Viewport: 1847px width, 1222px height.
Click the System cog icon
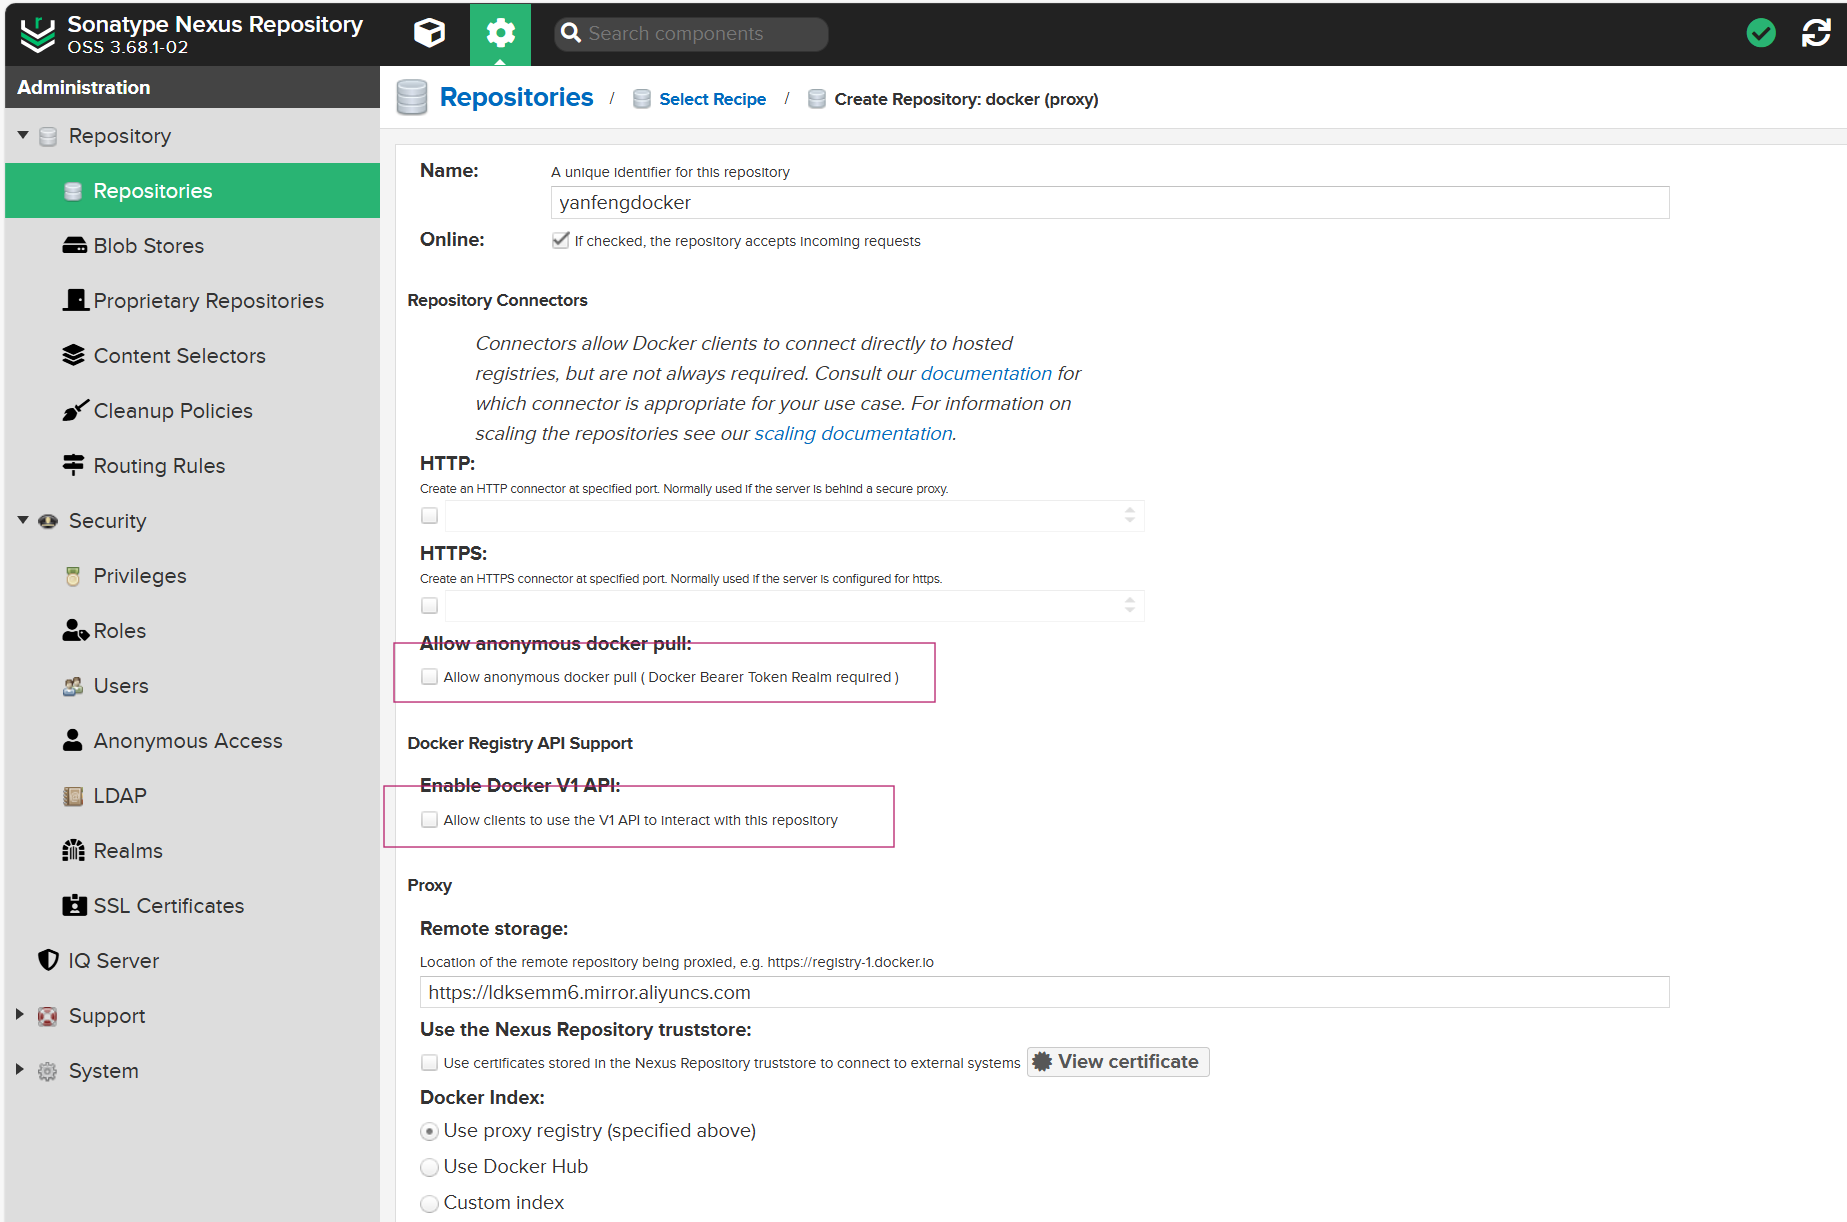(47, 1071)
